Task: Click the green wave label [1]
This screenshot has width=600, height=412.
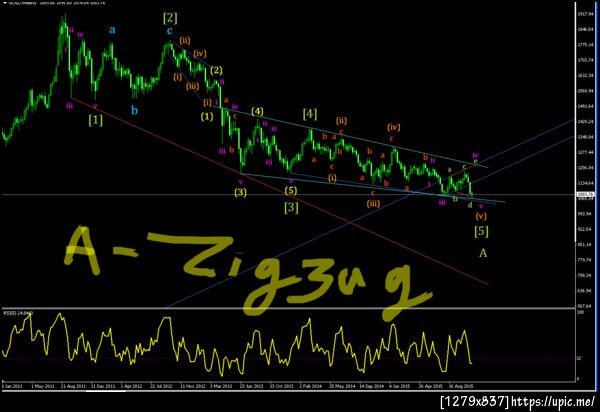Action: coord(95,120)
